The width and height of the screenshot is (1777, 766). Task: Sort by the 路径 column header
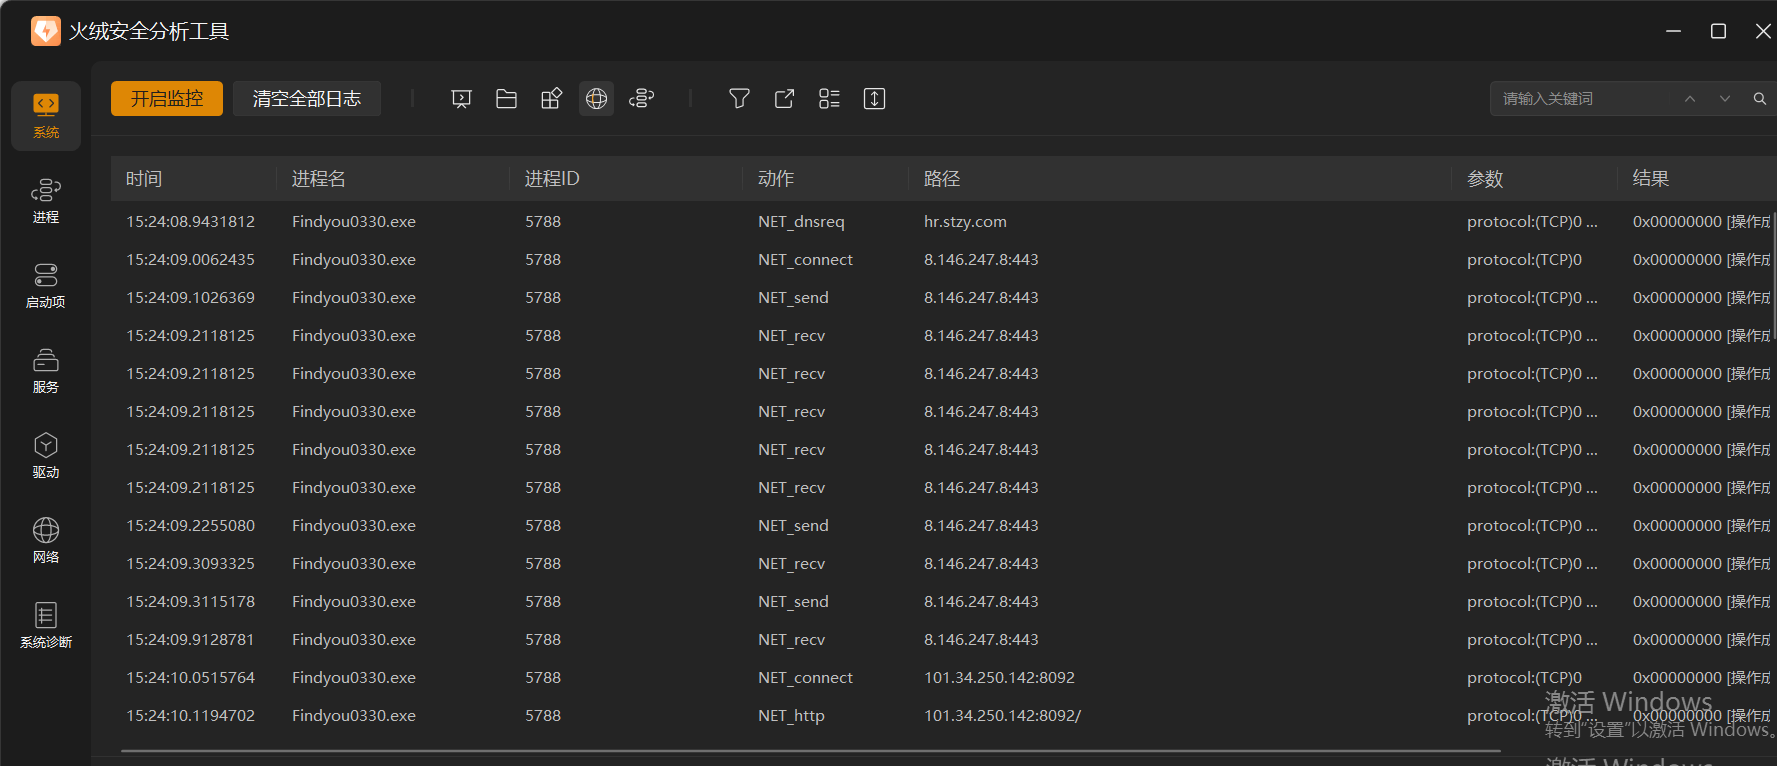tap(1180, 179)
